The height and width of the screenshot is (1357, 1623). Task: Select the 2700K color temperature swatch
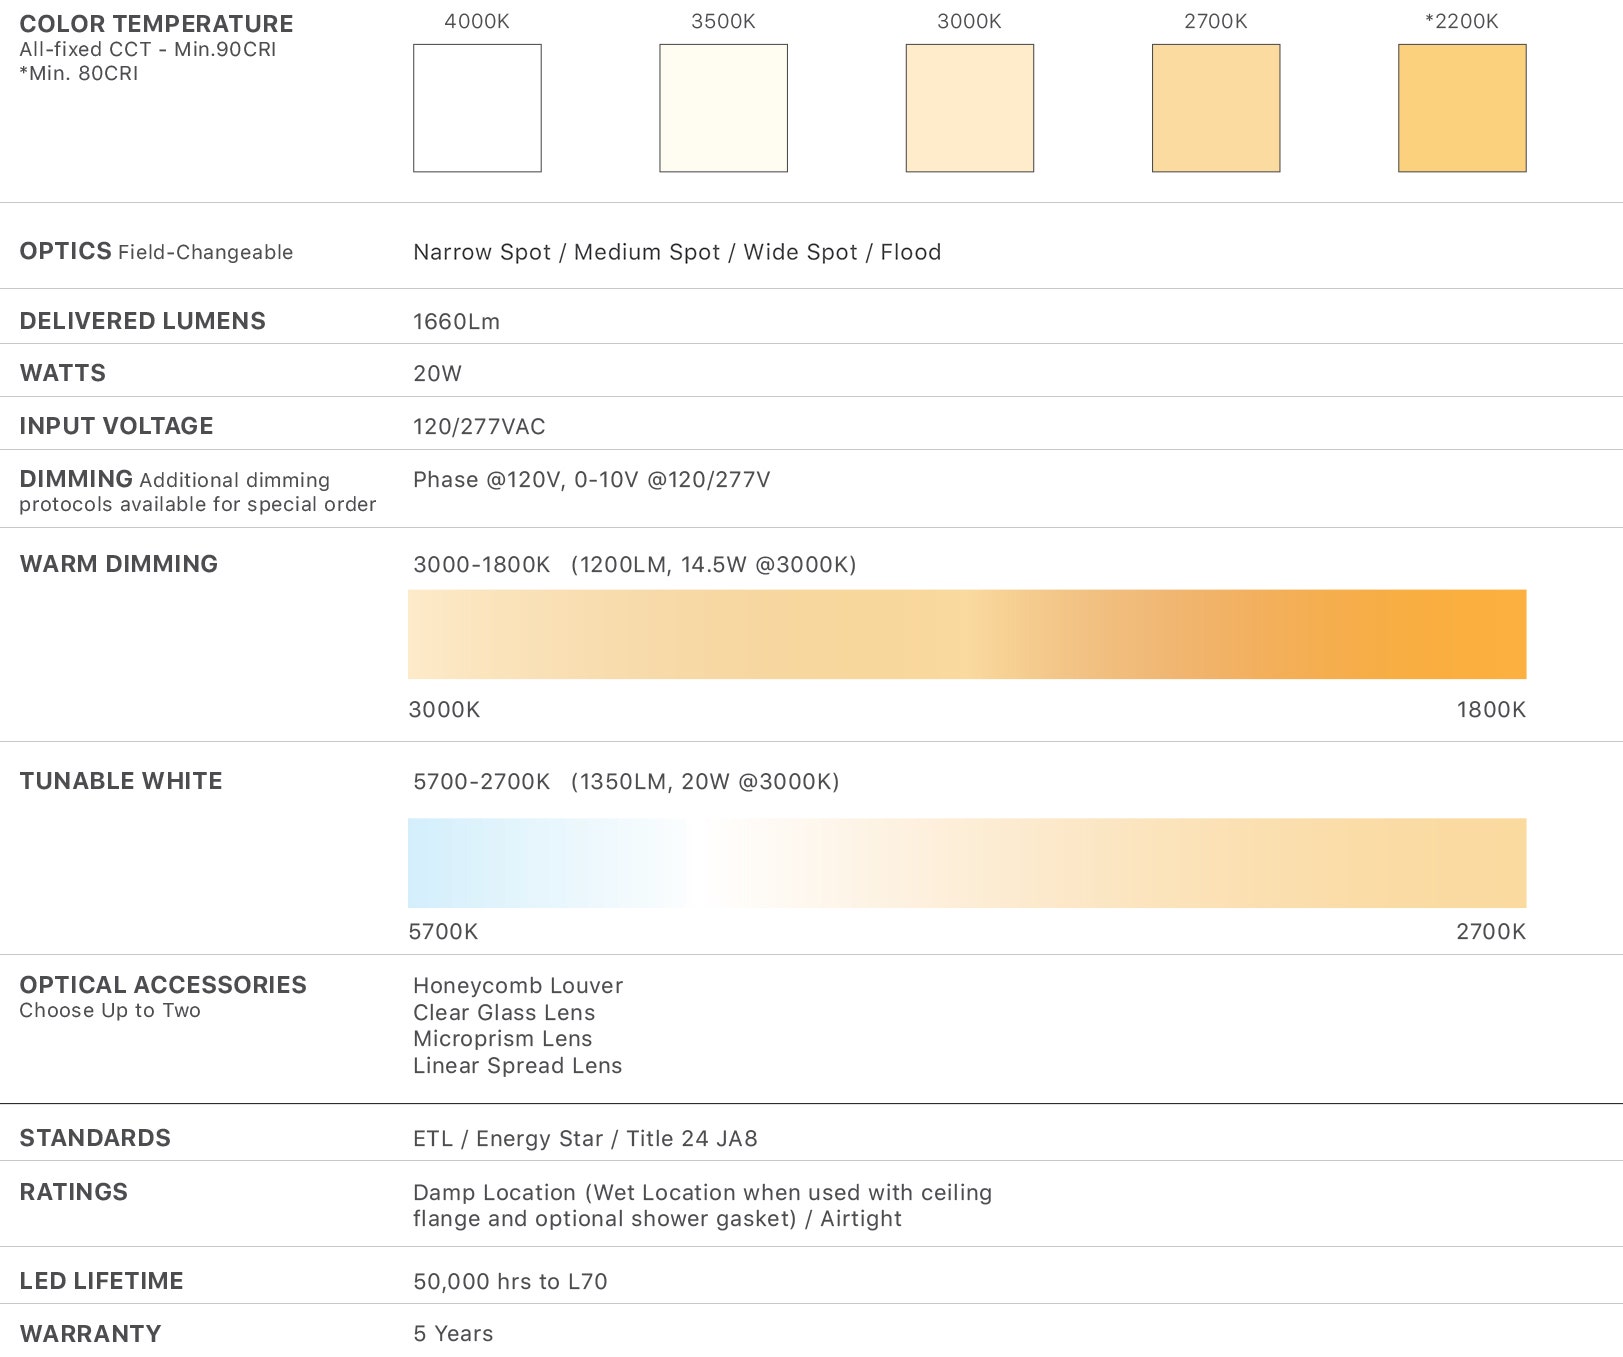(x=1216, y=108)
